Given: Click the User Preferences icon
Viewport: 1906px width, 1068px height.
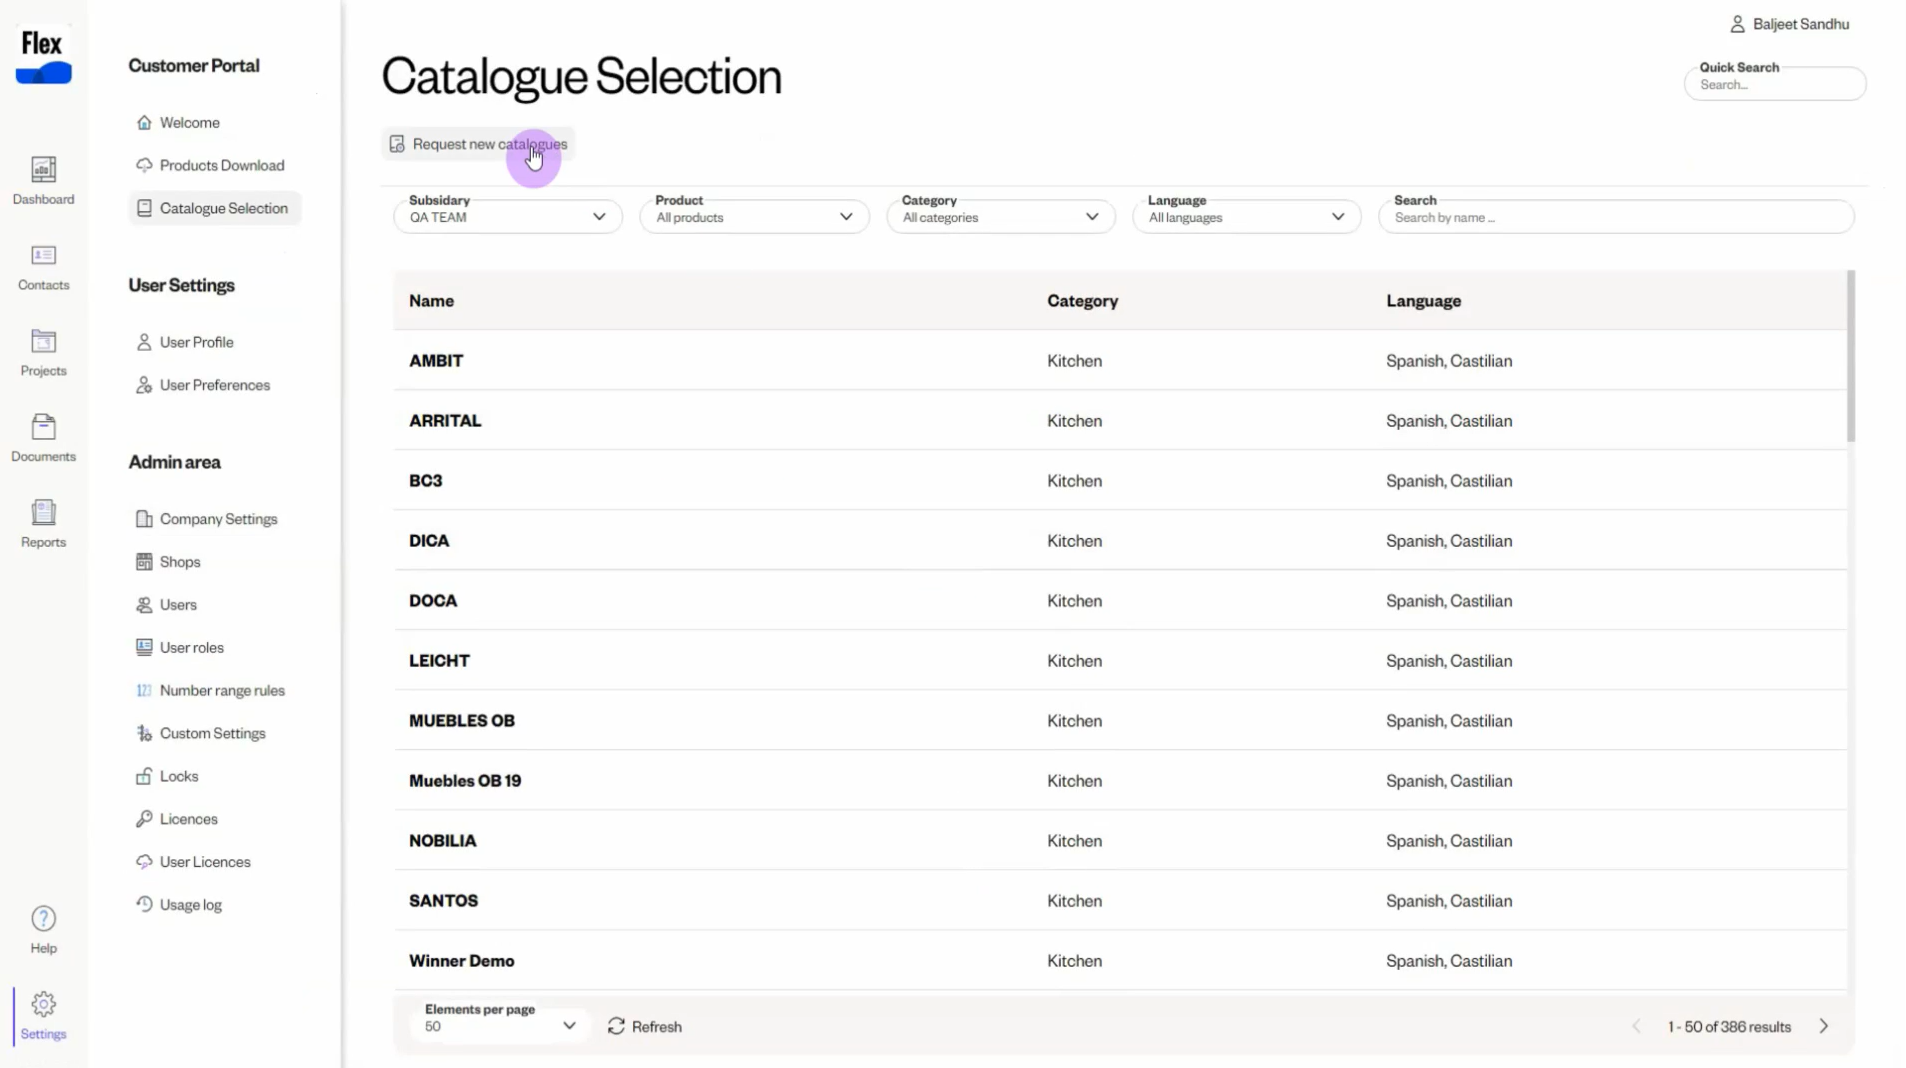Looking at the screenshot, I should [144, 385].
